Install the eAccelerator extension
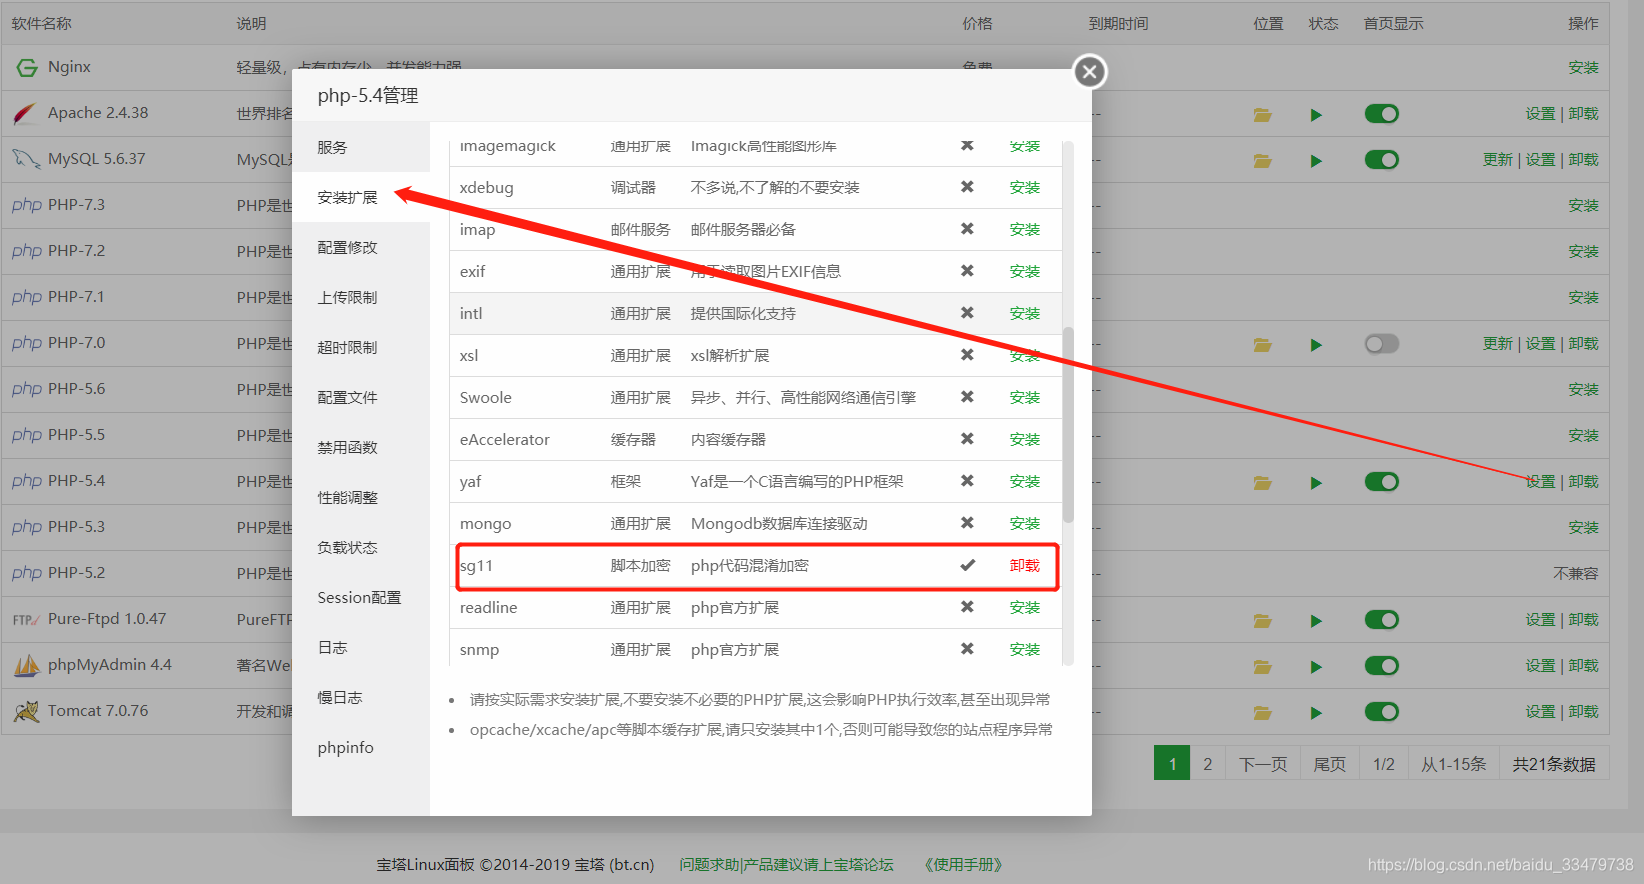The height and width of the screenshot is (884, 1644). (x=1025, y=439)
